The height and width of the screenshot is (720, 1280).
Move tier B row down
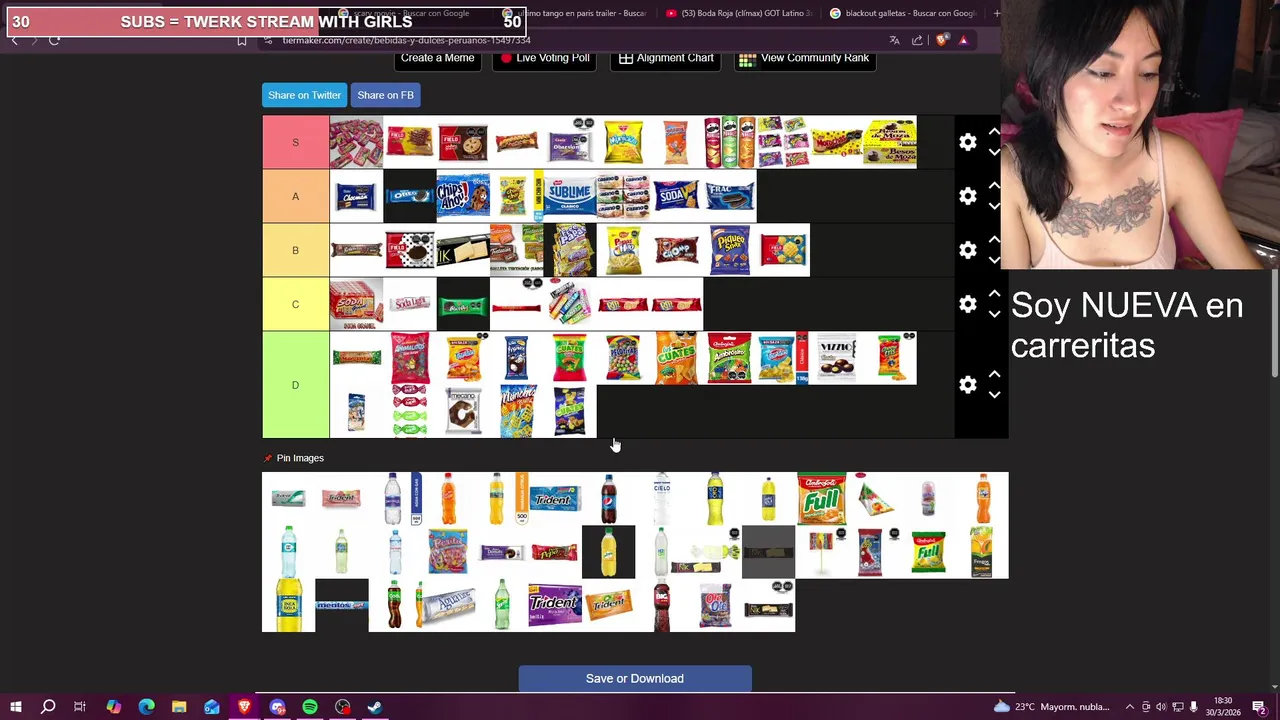click(994, 260)
